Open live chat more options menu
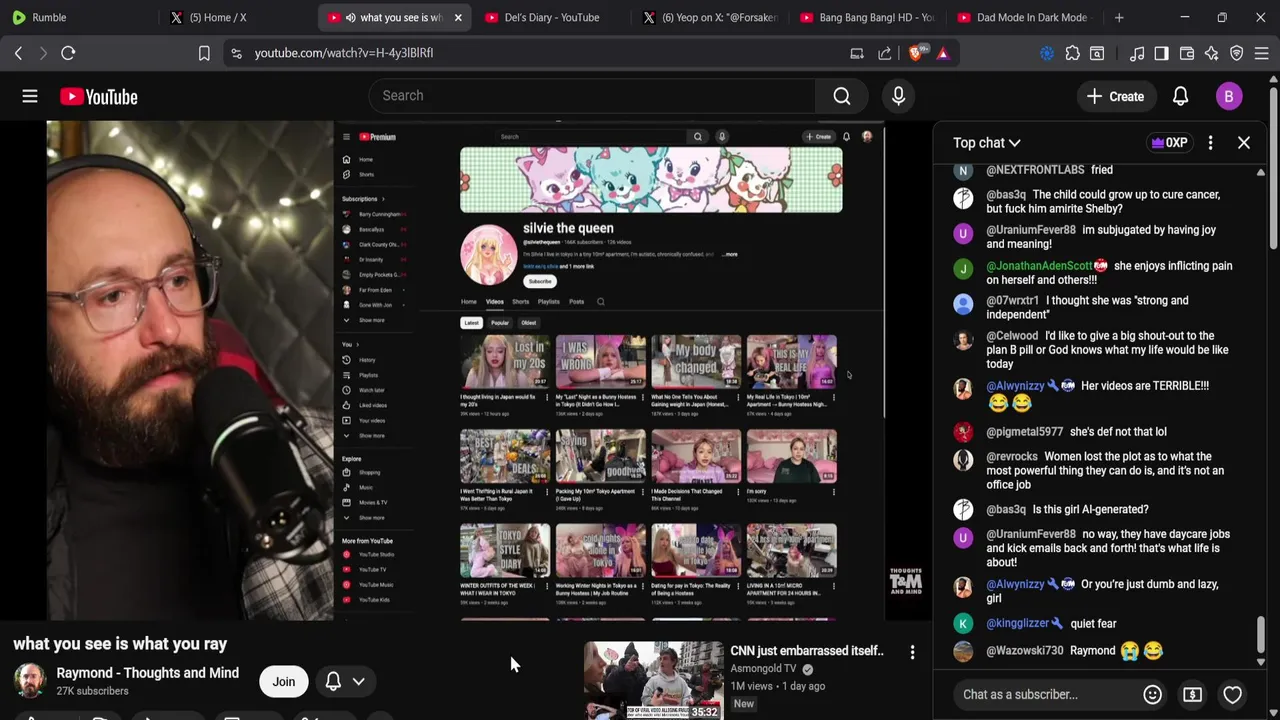 coord(1210,143)
